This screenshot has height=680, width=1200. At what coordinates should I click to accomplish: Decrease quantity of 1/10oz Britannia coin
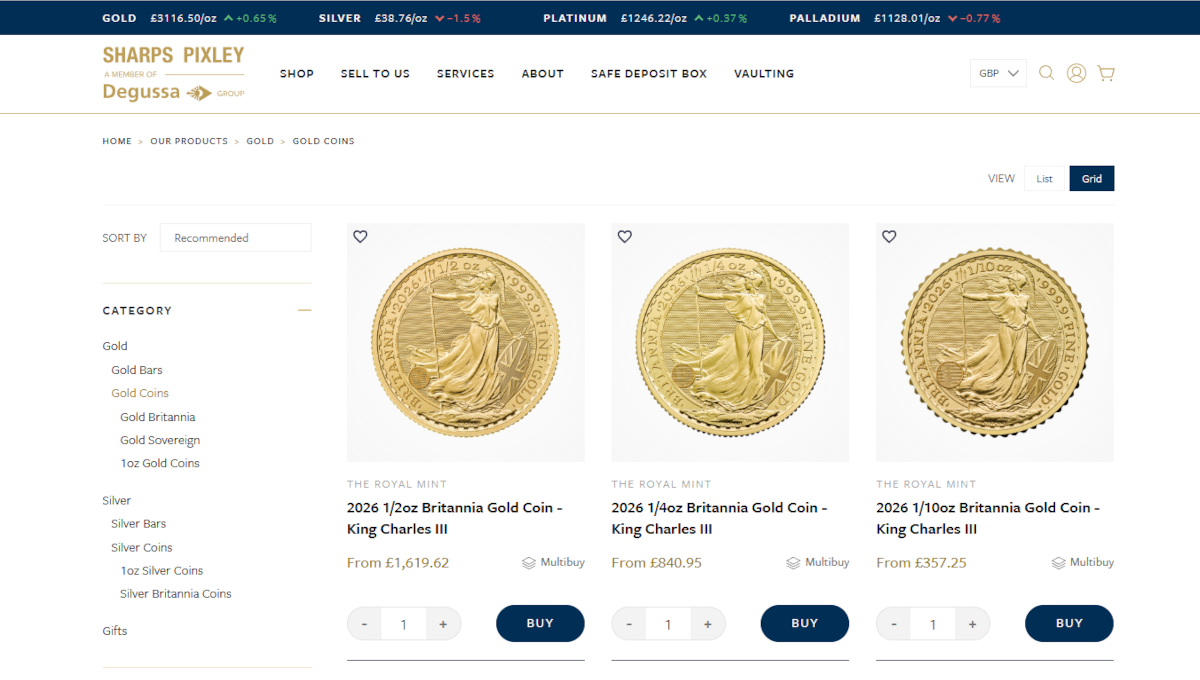(893, 624)
